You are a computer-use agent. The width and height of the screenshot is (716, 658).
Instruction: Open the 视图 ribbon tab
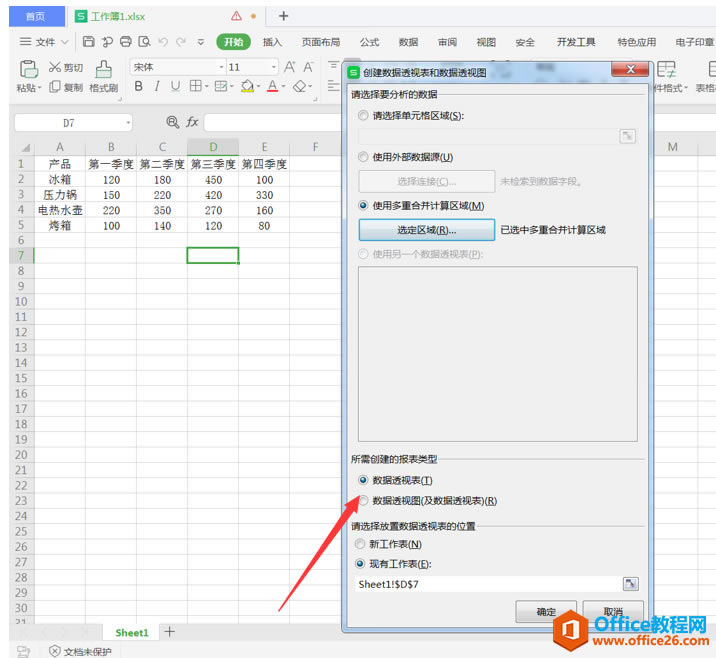[x=486, y=42]
